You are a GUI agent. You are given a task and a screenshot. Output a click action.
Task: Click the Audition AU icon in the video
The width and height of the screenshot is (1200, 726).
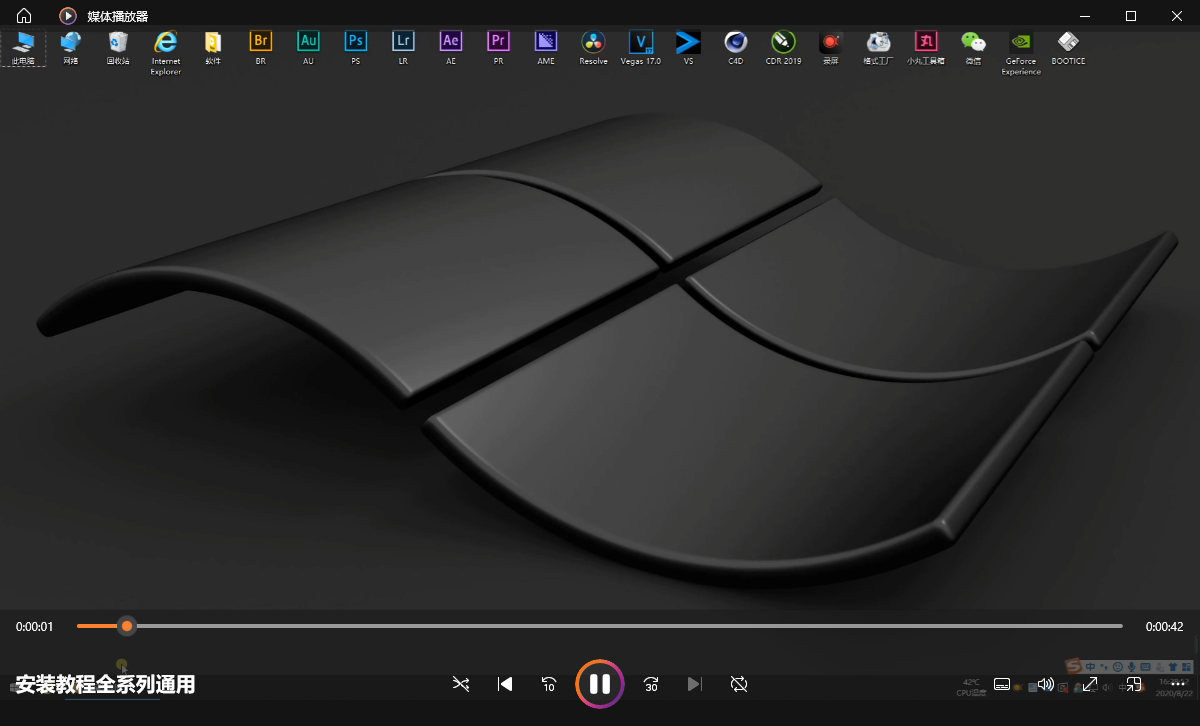coord(308,48)
